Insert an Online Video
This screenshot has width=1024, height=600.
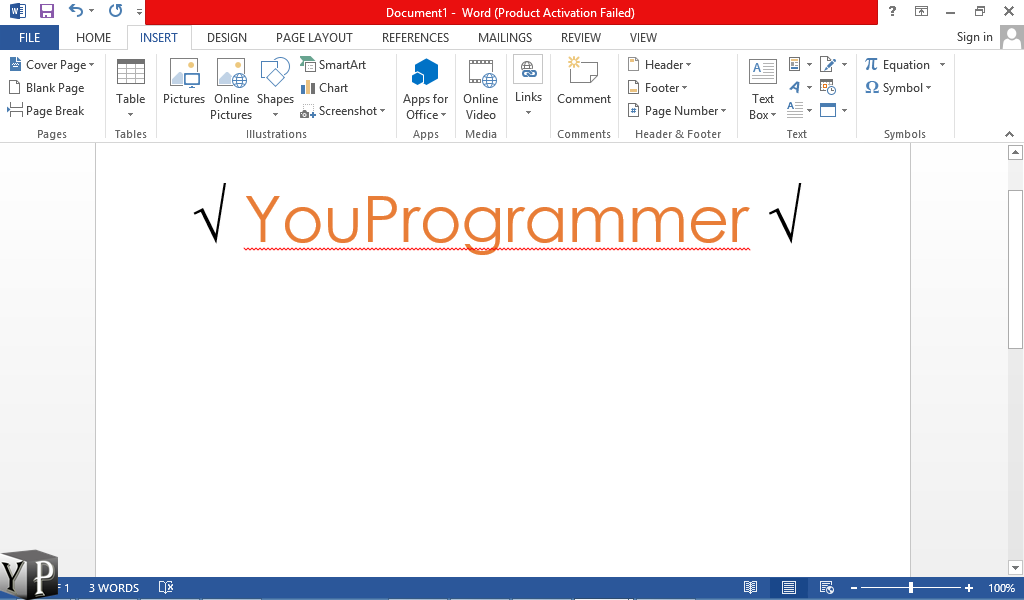[x=481, y=89]
